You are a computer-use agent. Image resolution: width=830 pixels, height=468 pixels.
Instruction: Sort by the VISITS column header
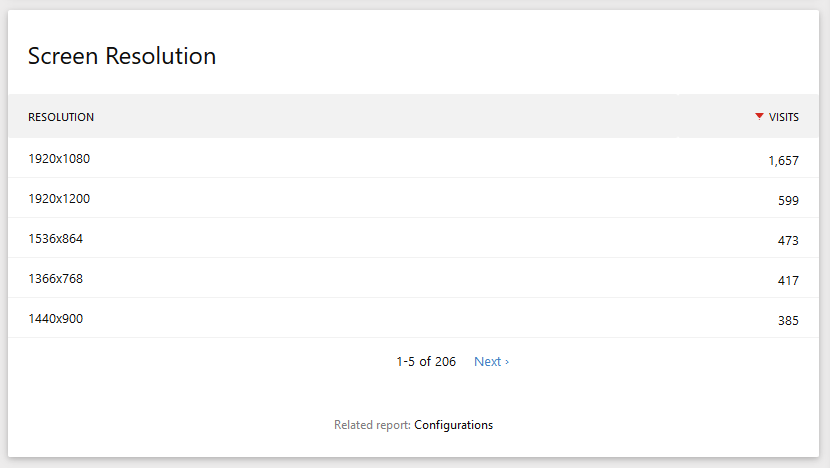[x=783, y=117]
